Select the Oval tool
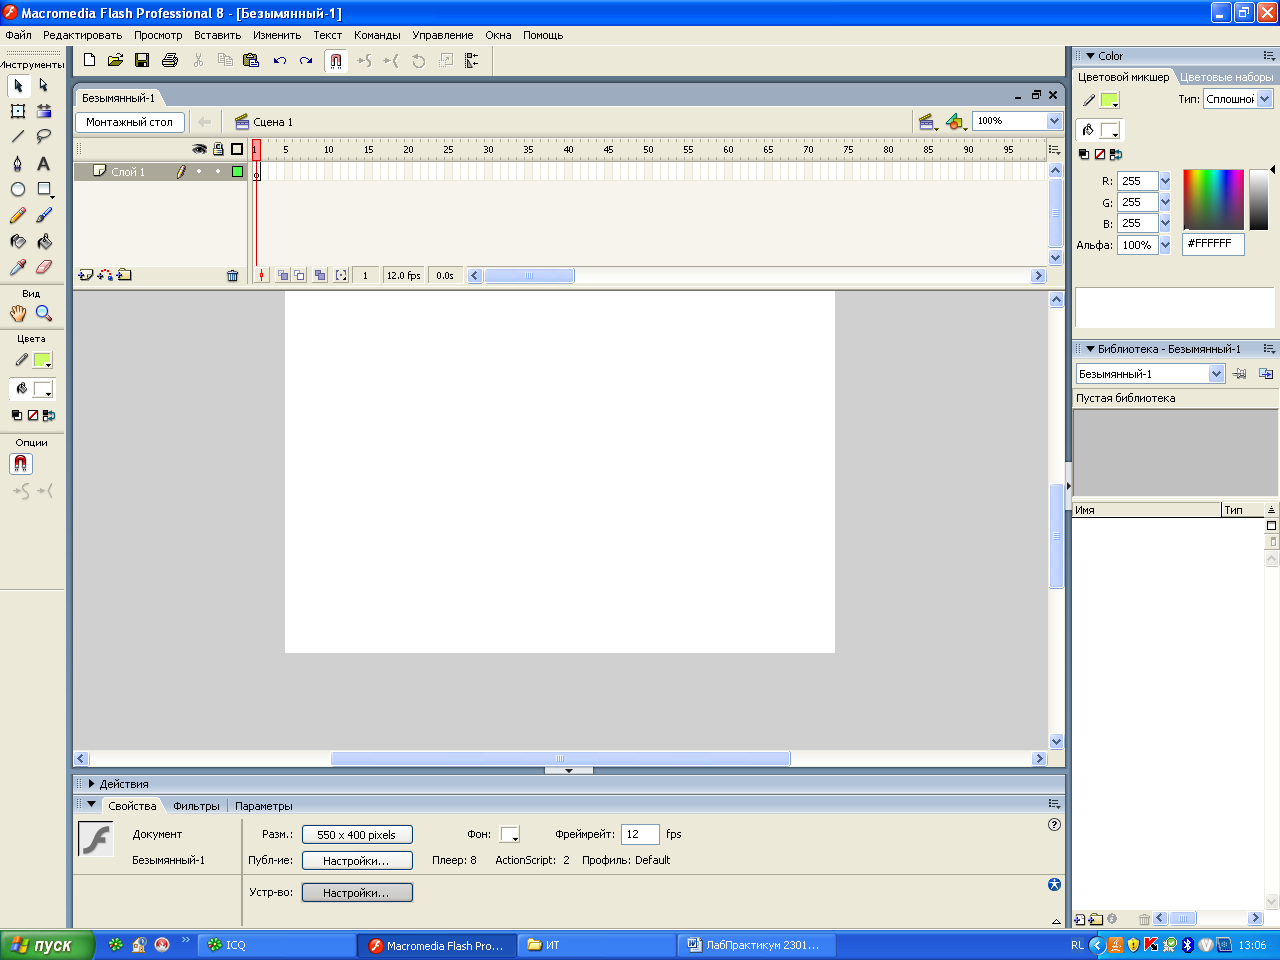This screenshot has width=1280, height=960. pyautogui.click(x=18, y=189)
